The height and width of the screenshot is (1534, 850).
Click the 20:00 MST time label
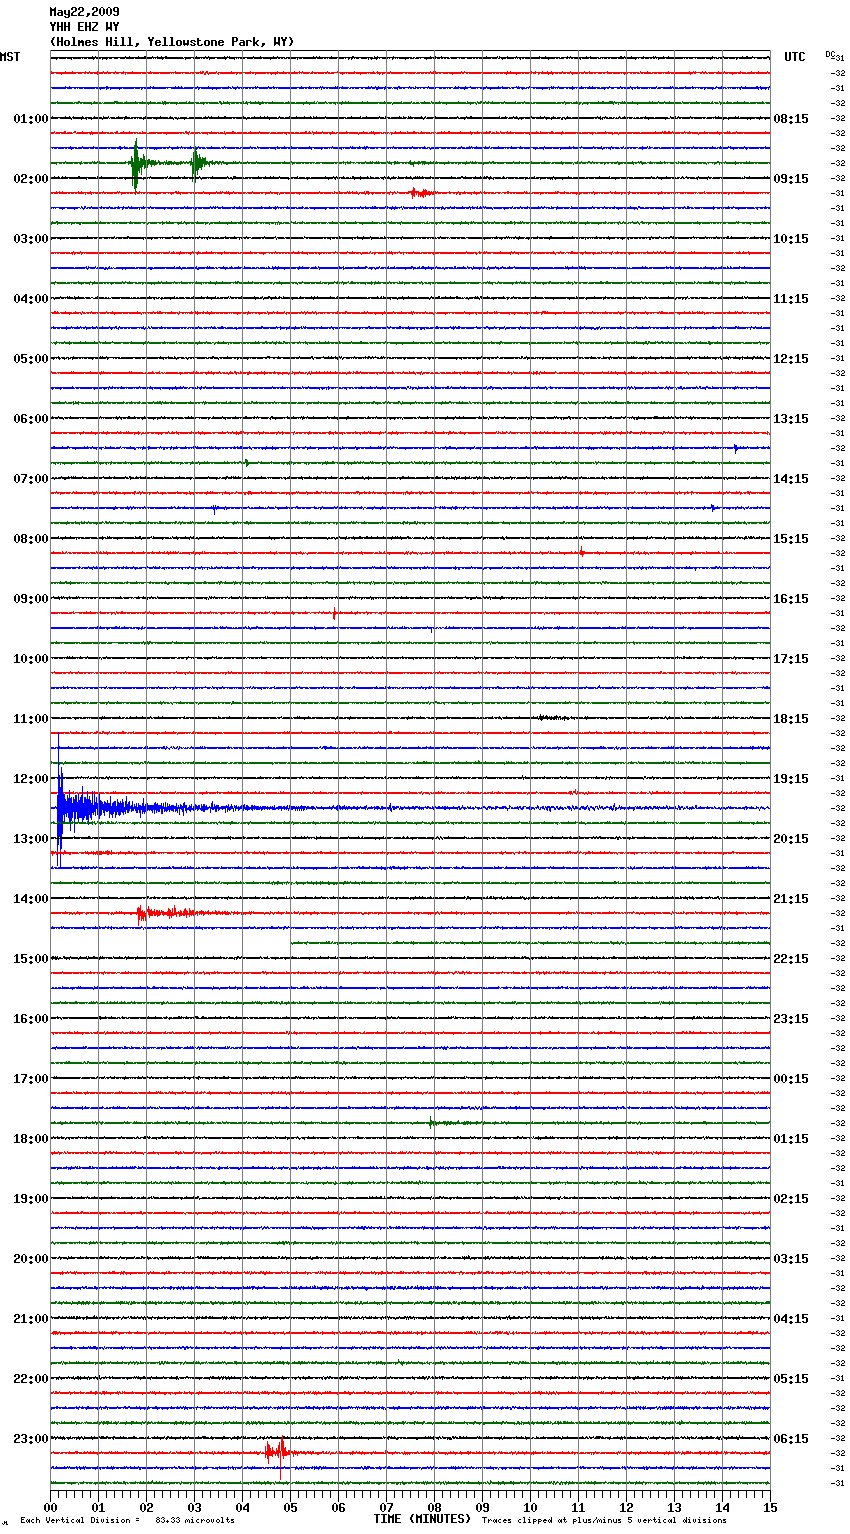[x=31, y=1259]
